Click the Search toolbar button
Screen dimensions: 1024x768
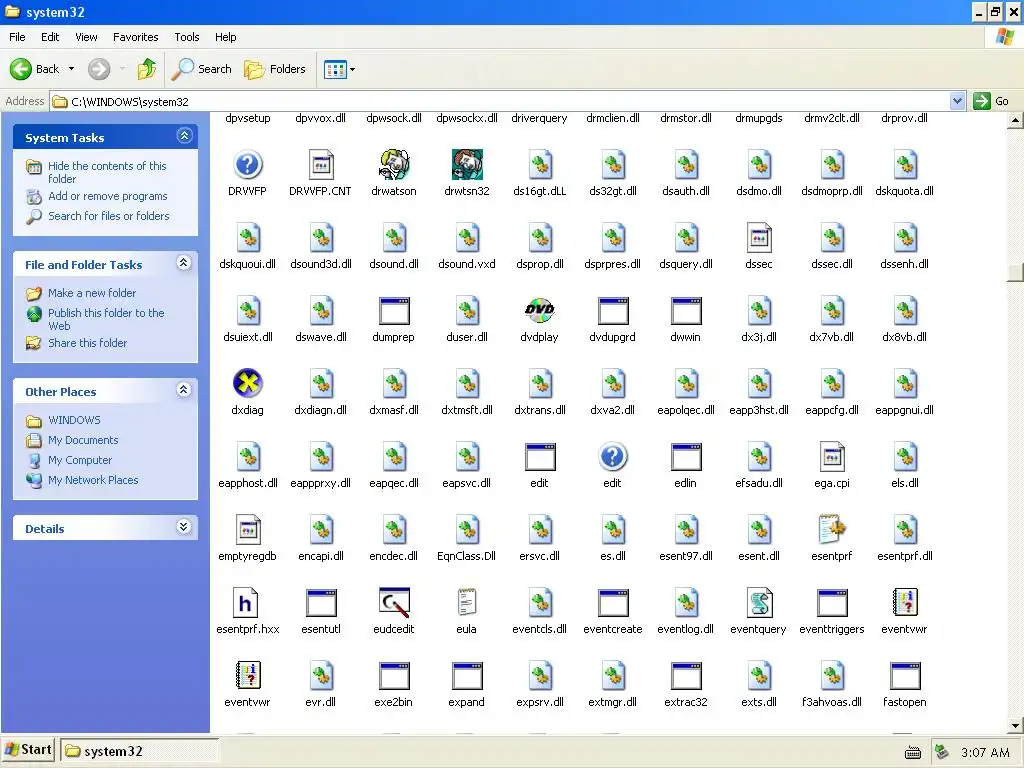point(202,69)
